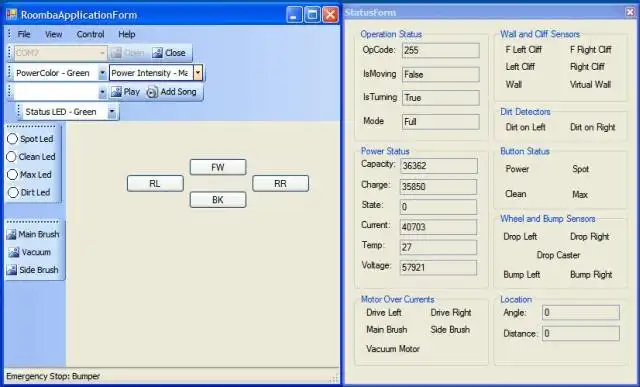Click the 'Vacuum Motor' over current label
Screen dimensions: 640x387
(393, 349)
